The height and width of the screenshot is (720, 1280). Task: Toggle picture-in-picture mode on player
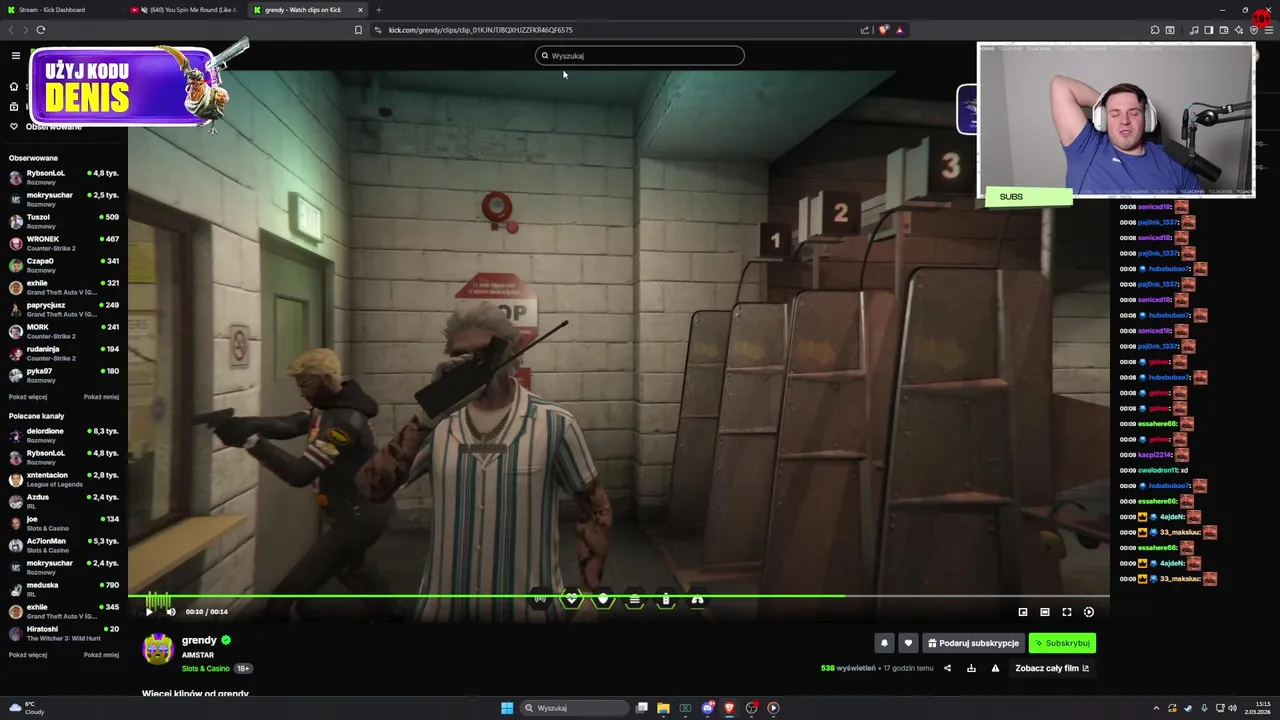[1023, 612]
